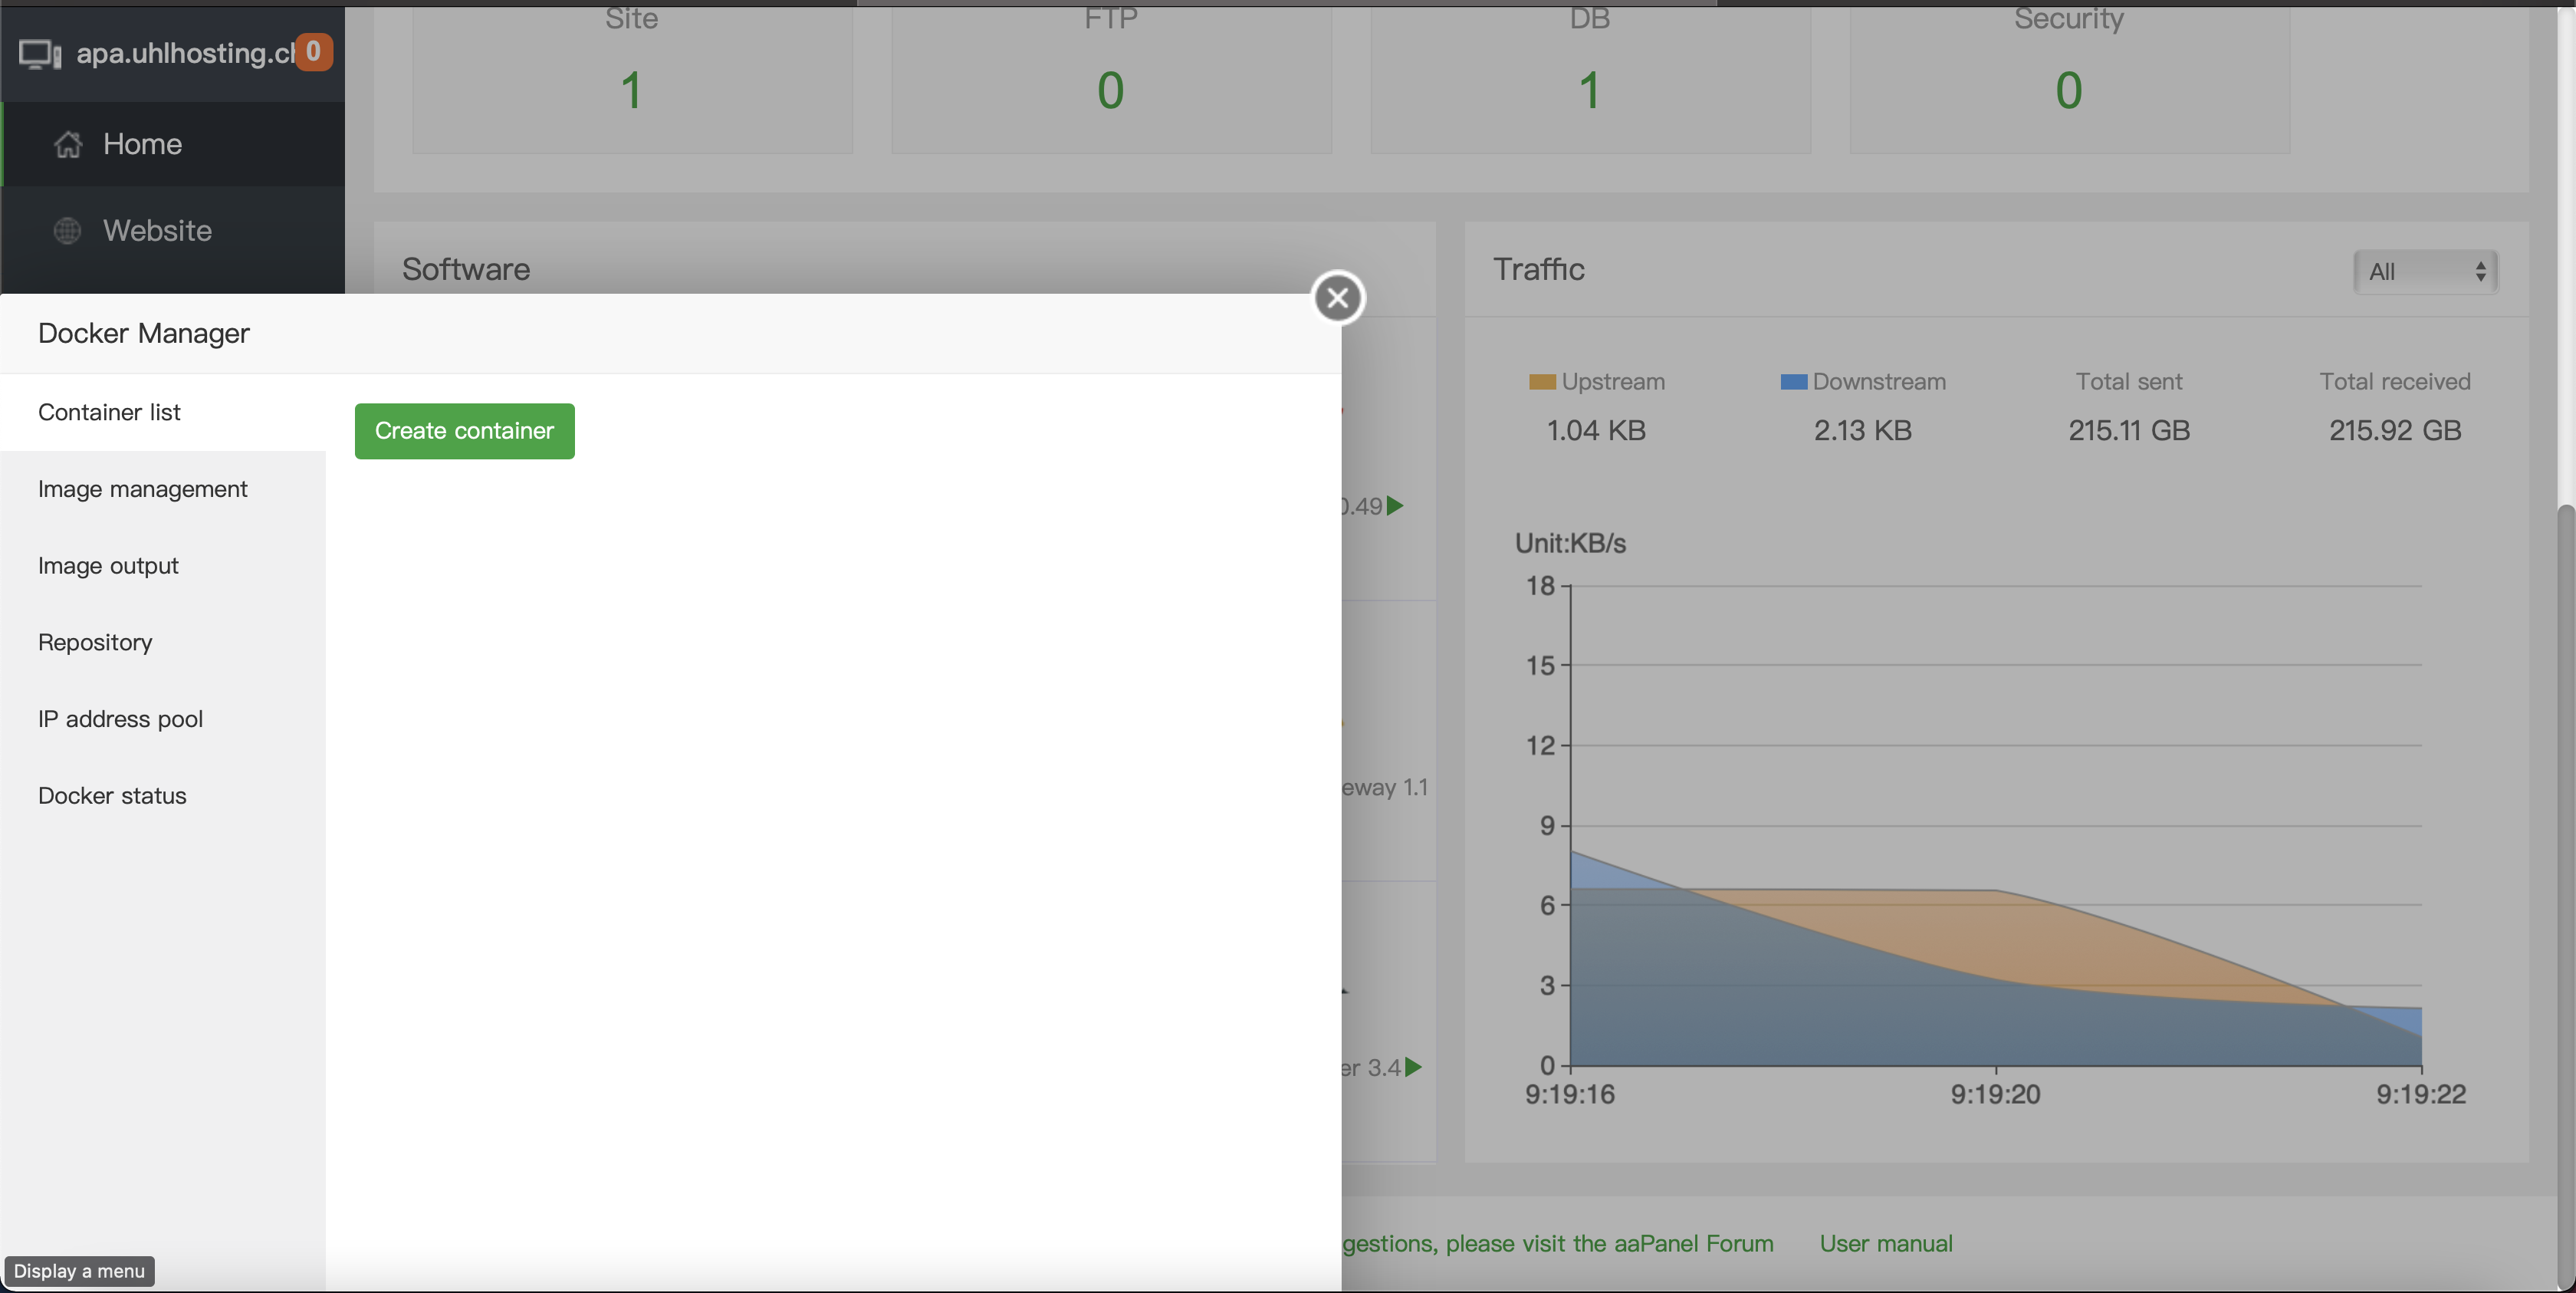Click the Downstream blue legend swatch

coord(1793,382)
